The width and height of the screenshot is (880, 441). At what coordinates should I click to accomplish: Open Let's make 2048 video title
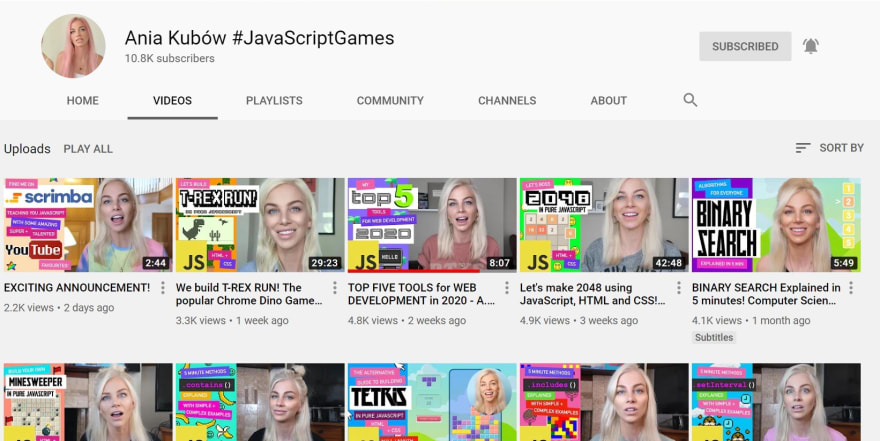[x=593, y=294]
